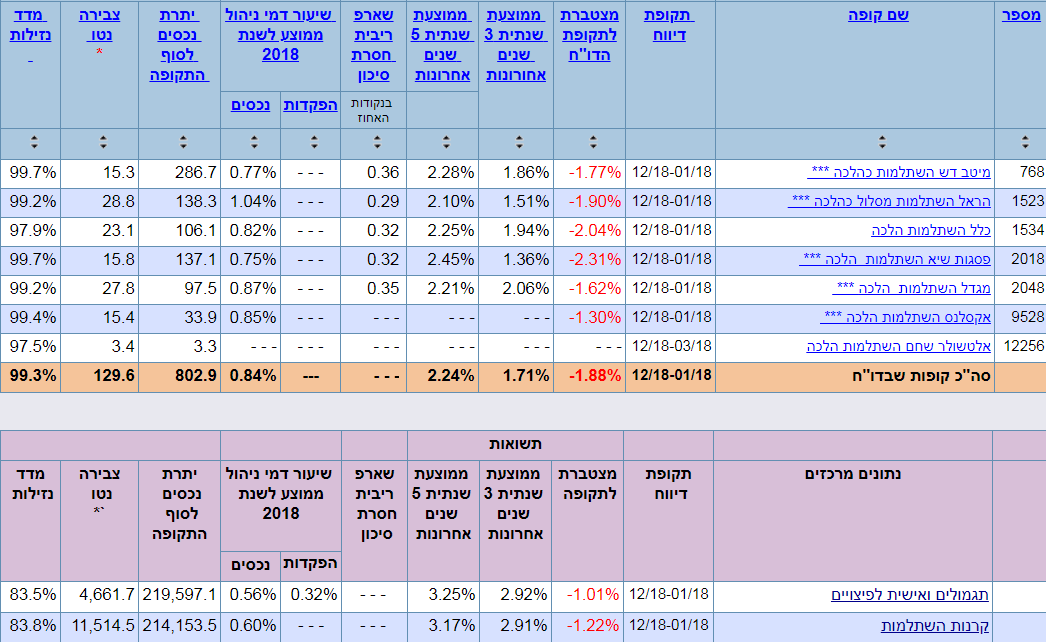Select the total -1.88% return value
Viewport: 1046px width, 642px height.
tap(594, 376)
